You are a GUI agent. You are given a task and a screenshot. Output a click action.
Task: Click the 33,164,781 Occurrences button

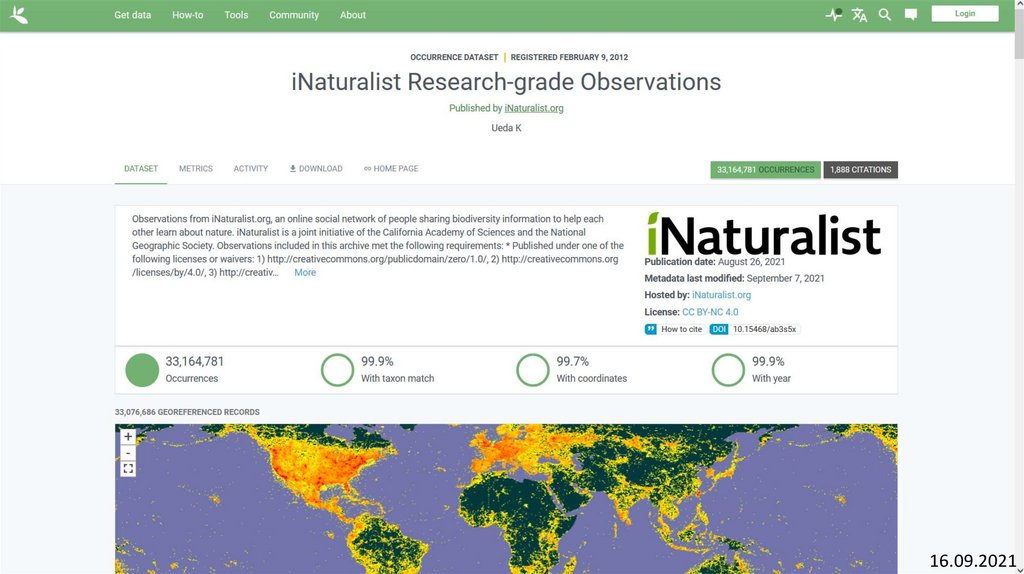tap(765, 170)
